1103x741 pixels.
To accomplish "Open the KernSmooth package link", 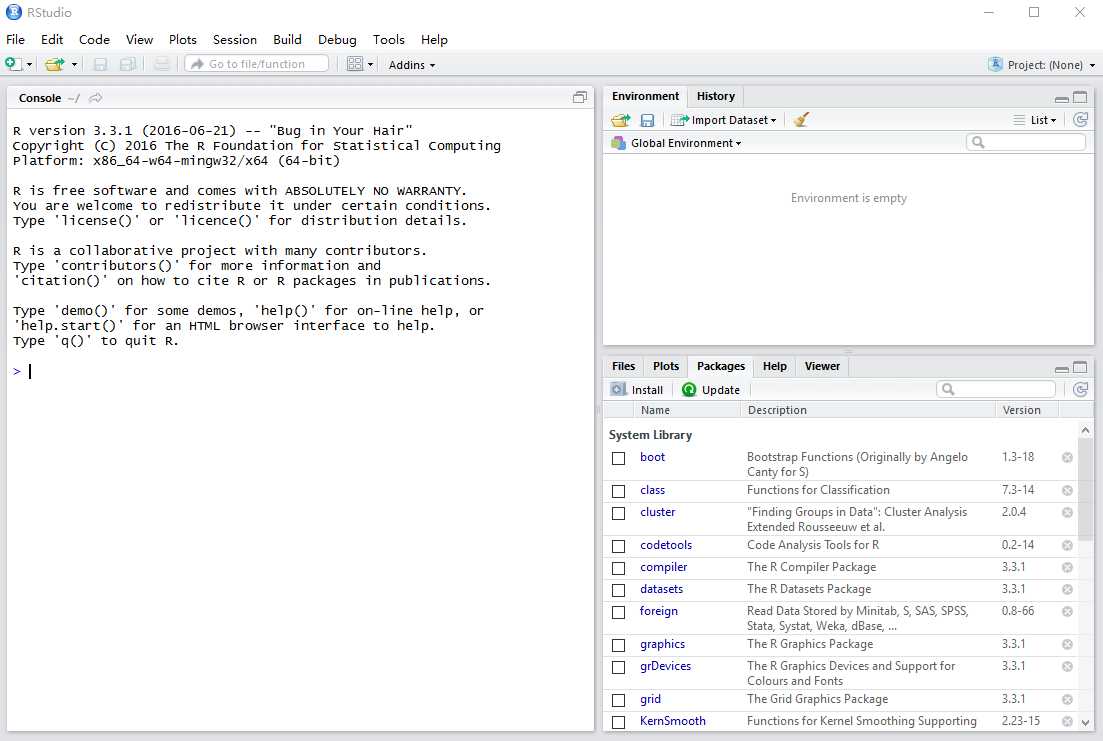I will click(x=672, y=721).
